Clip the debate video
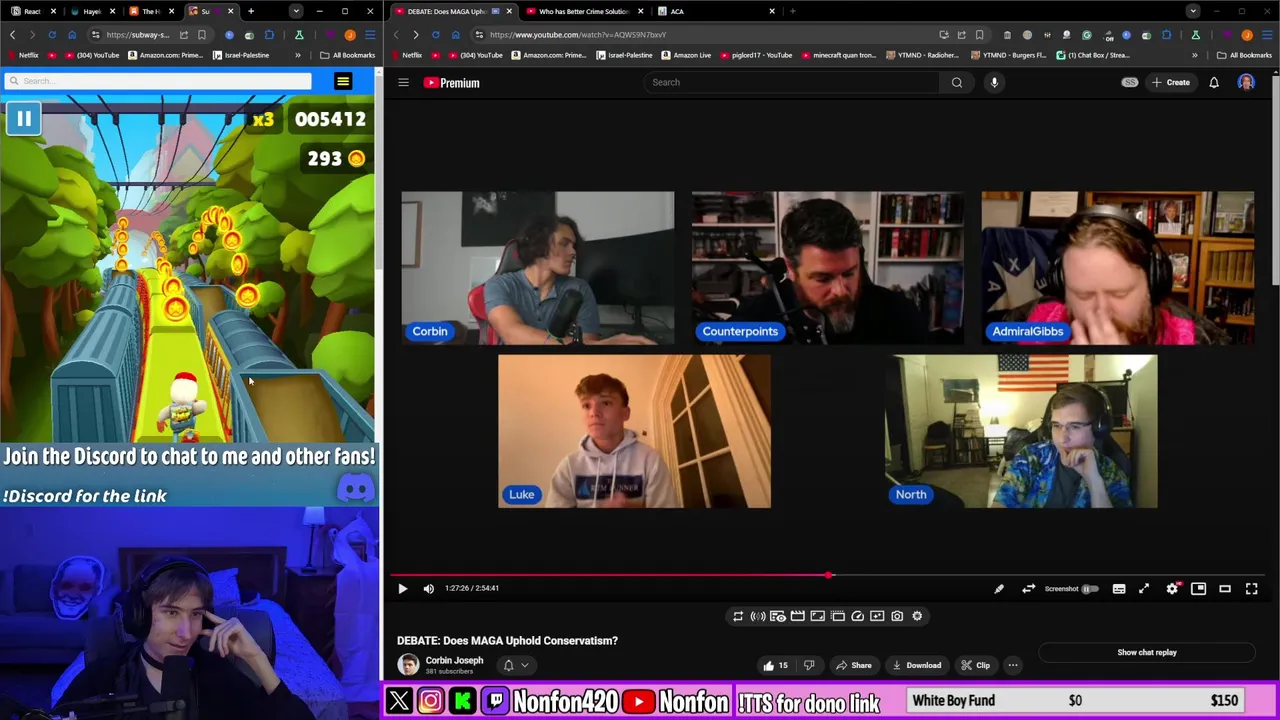This screenshot has width=1280, height=720. coord(975,665)
